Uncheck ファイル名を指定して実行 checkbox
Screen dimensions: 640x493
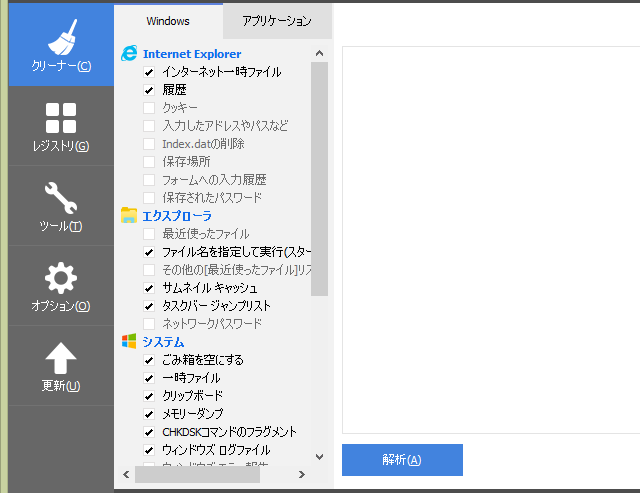(x=149, y=252)
